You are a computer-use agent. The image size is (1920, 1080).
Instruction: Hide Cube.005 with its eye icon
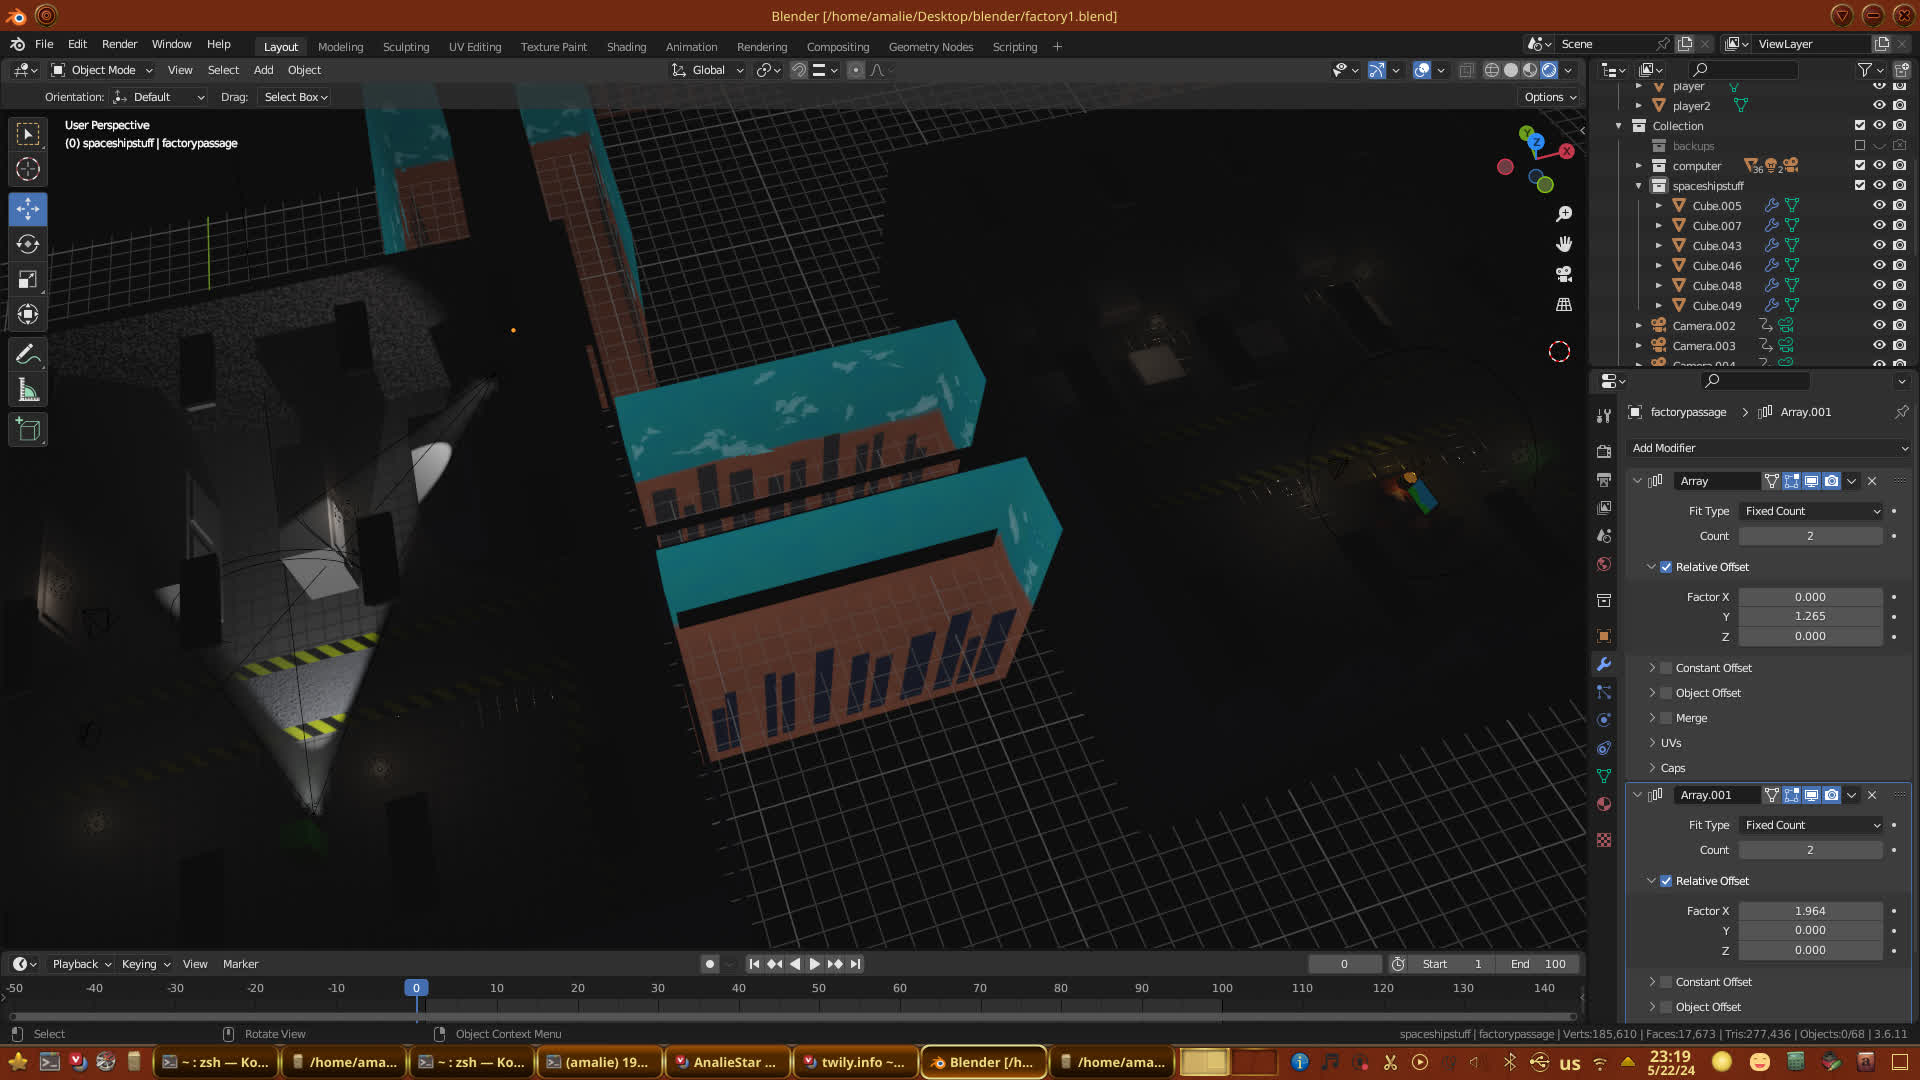pos(1879,206)
